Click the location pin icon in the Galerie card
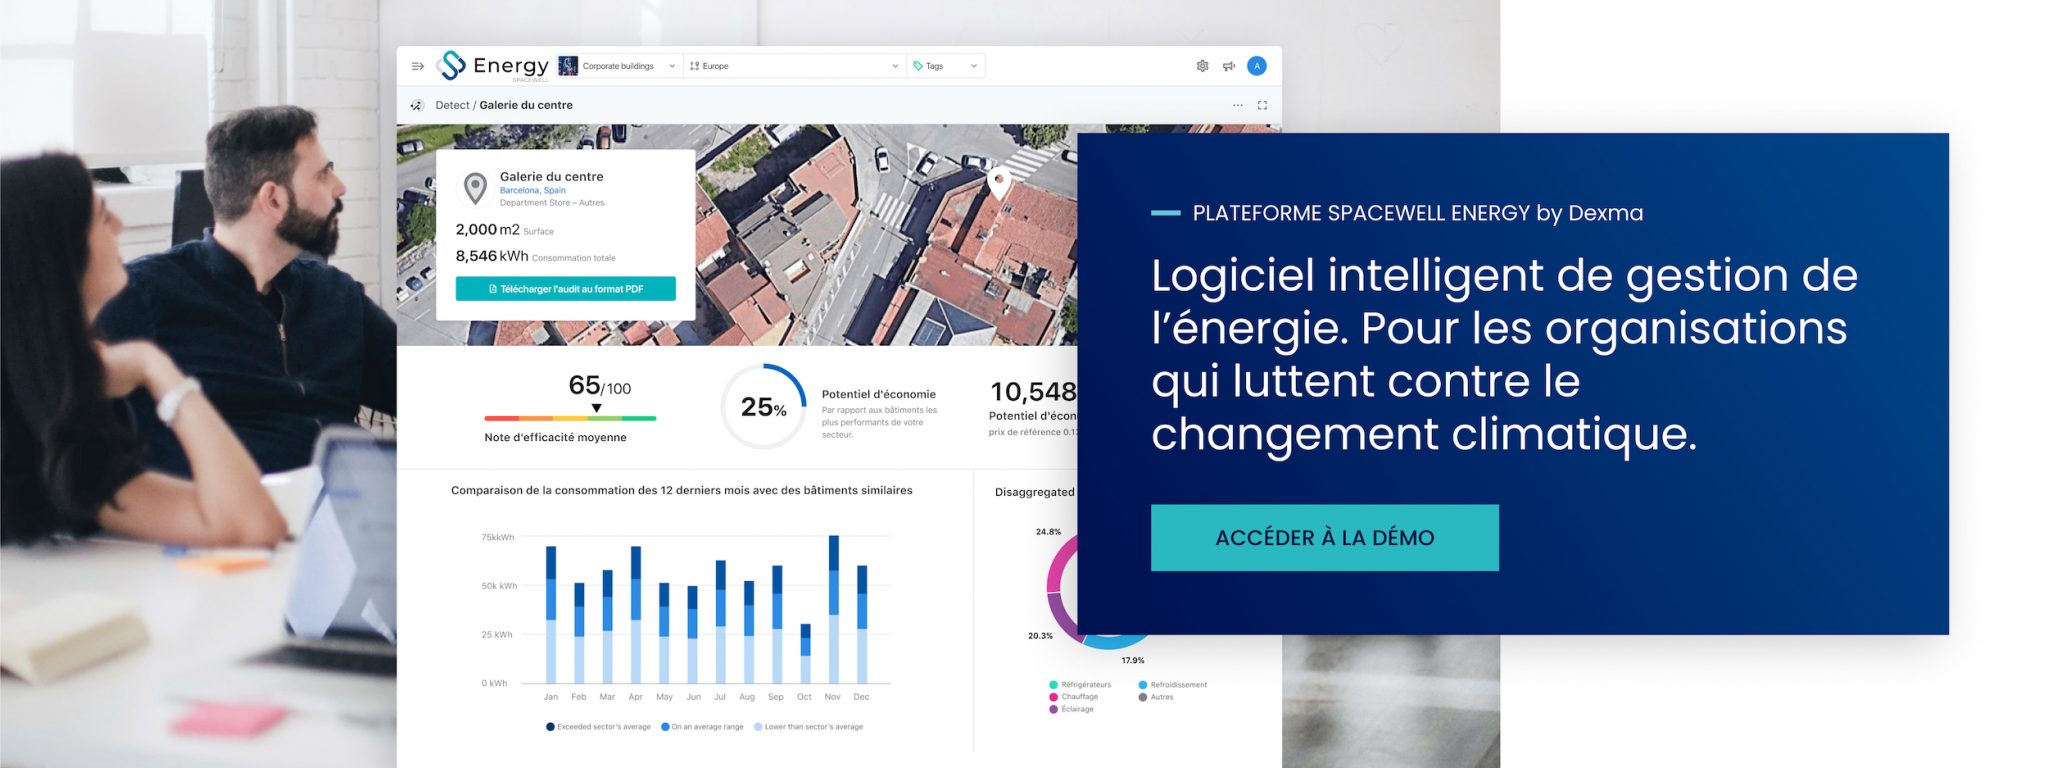This screenshot has width=2048, height=768. (476, 187)
